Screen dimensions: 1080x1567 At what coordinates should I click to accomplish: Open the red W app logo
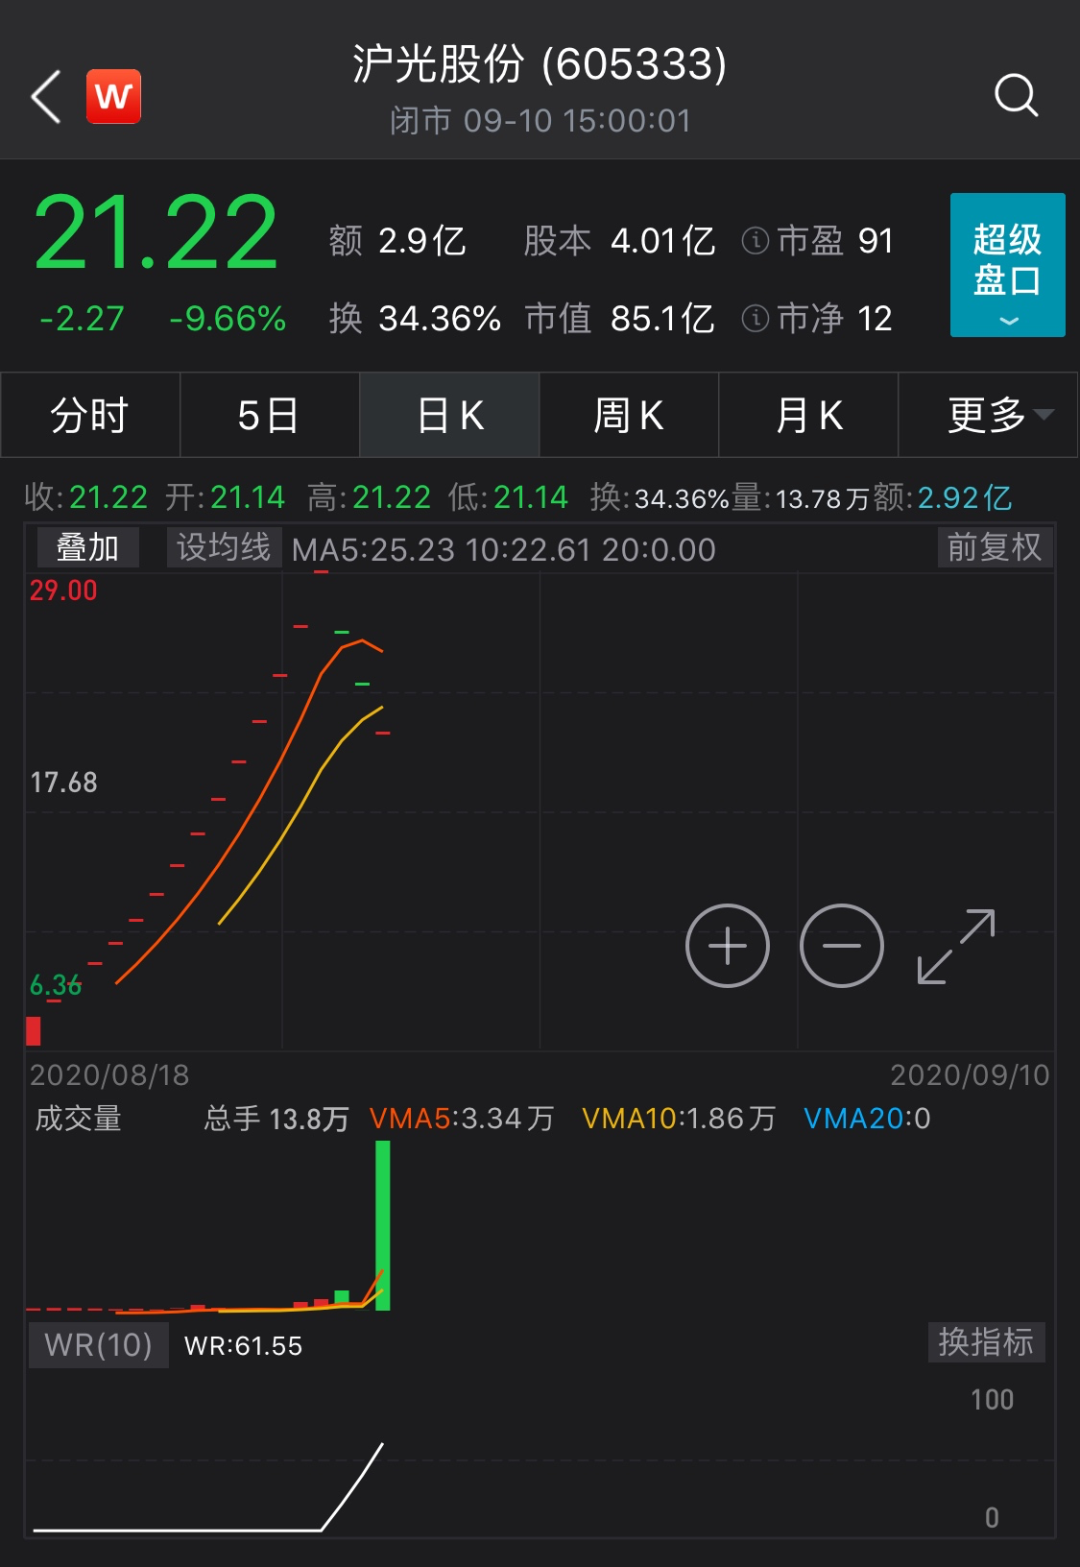coord(113,97)
